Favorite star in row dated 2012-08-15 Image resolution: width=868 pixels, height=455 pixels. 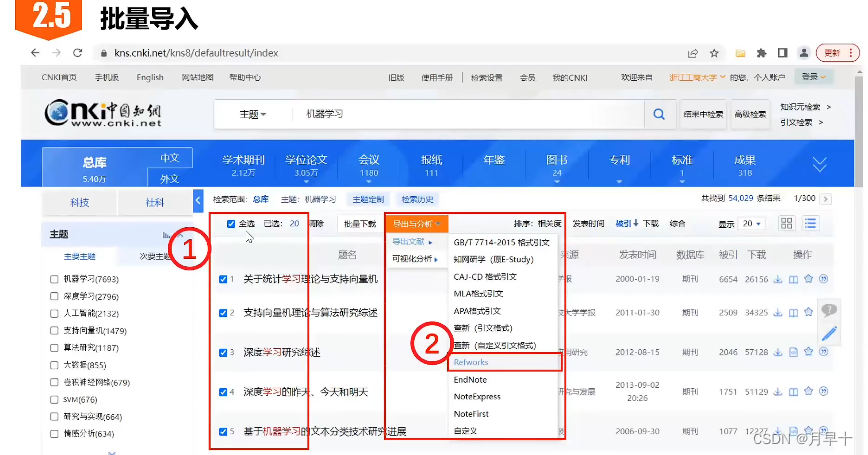(x=808, y=351)
